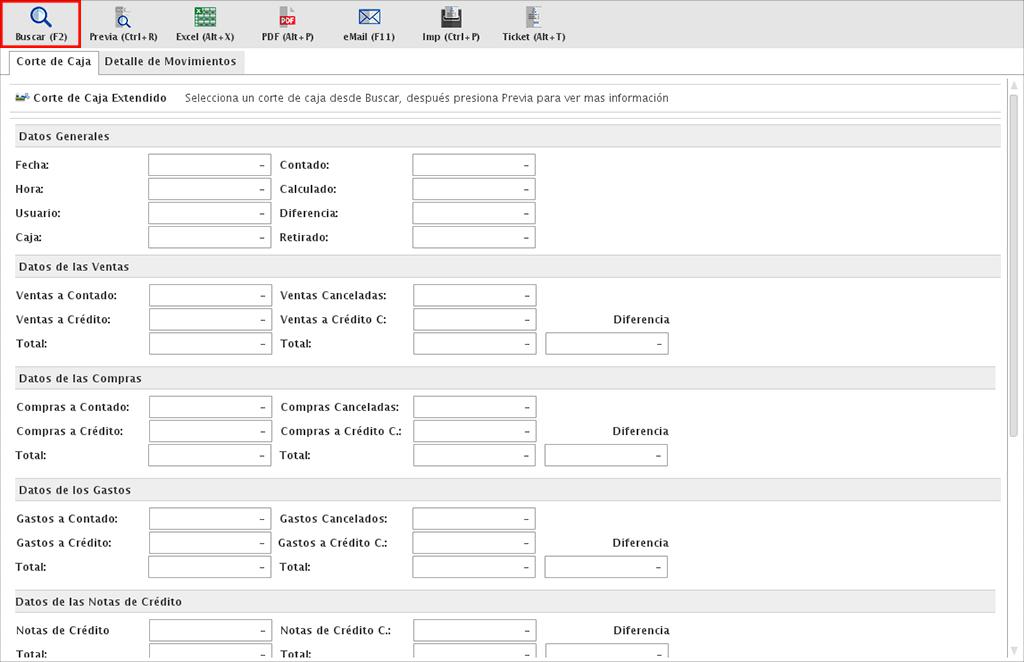The image size is (1024, 662).
Task: Click the Contado value field
Action: (473, 165)
